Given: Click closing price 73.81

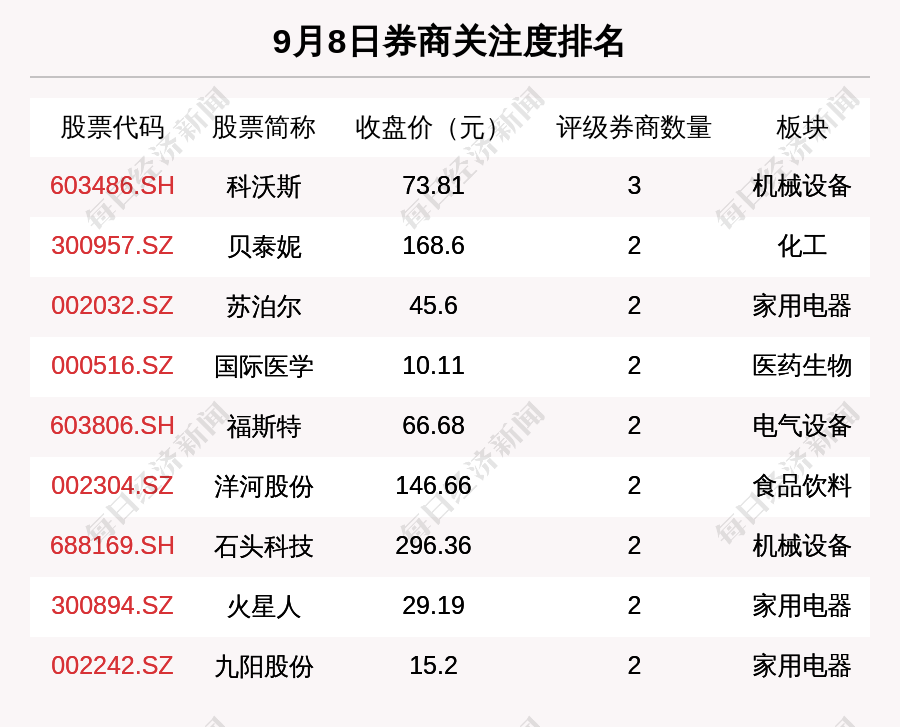Looking at the screenshot, I should (x=433, y=186).
